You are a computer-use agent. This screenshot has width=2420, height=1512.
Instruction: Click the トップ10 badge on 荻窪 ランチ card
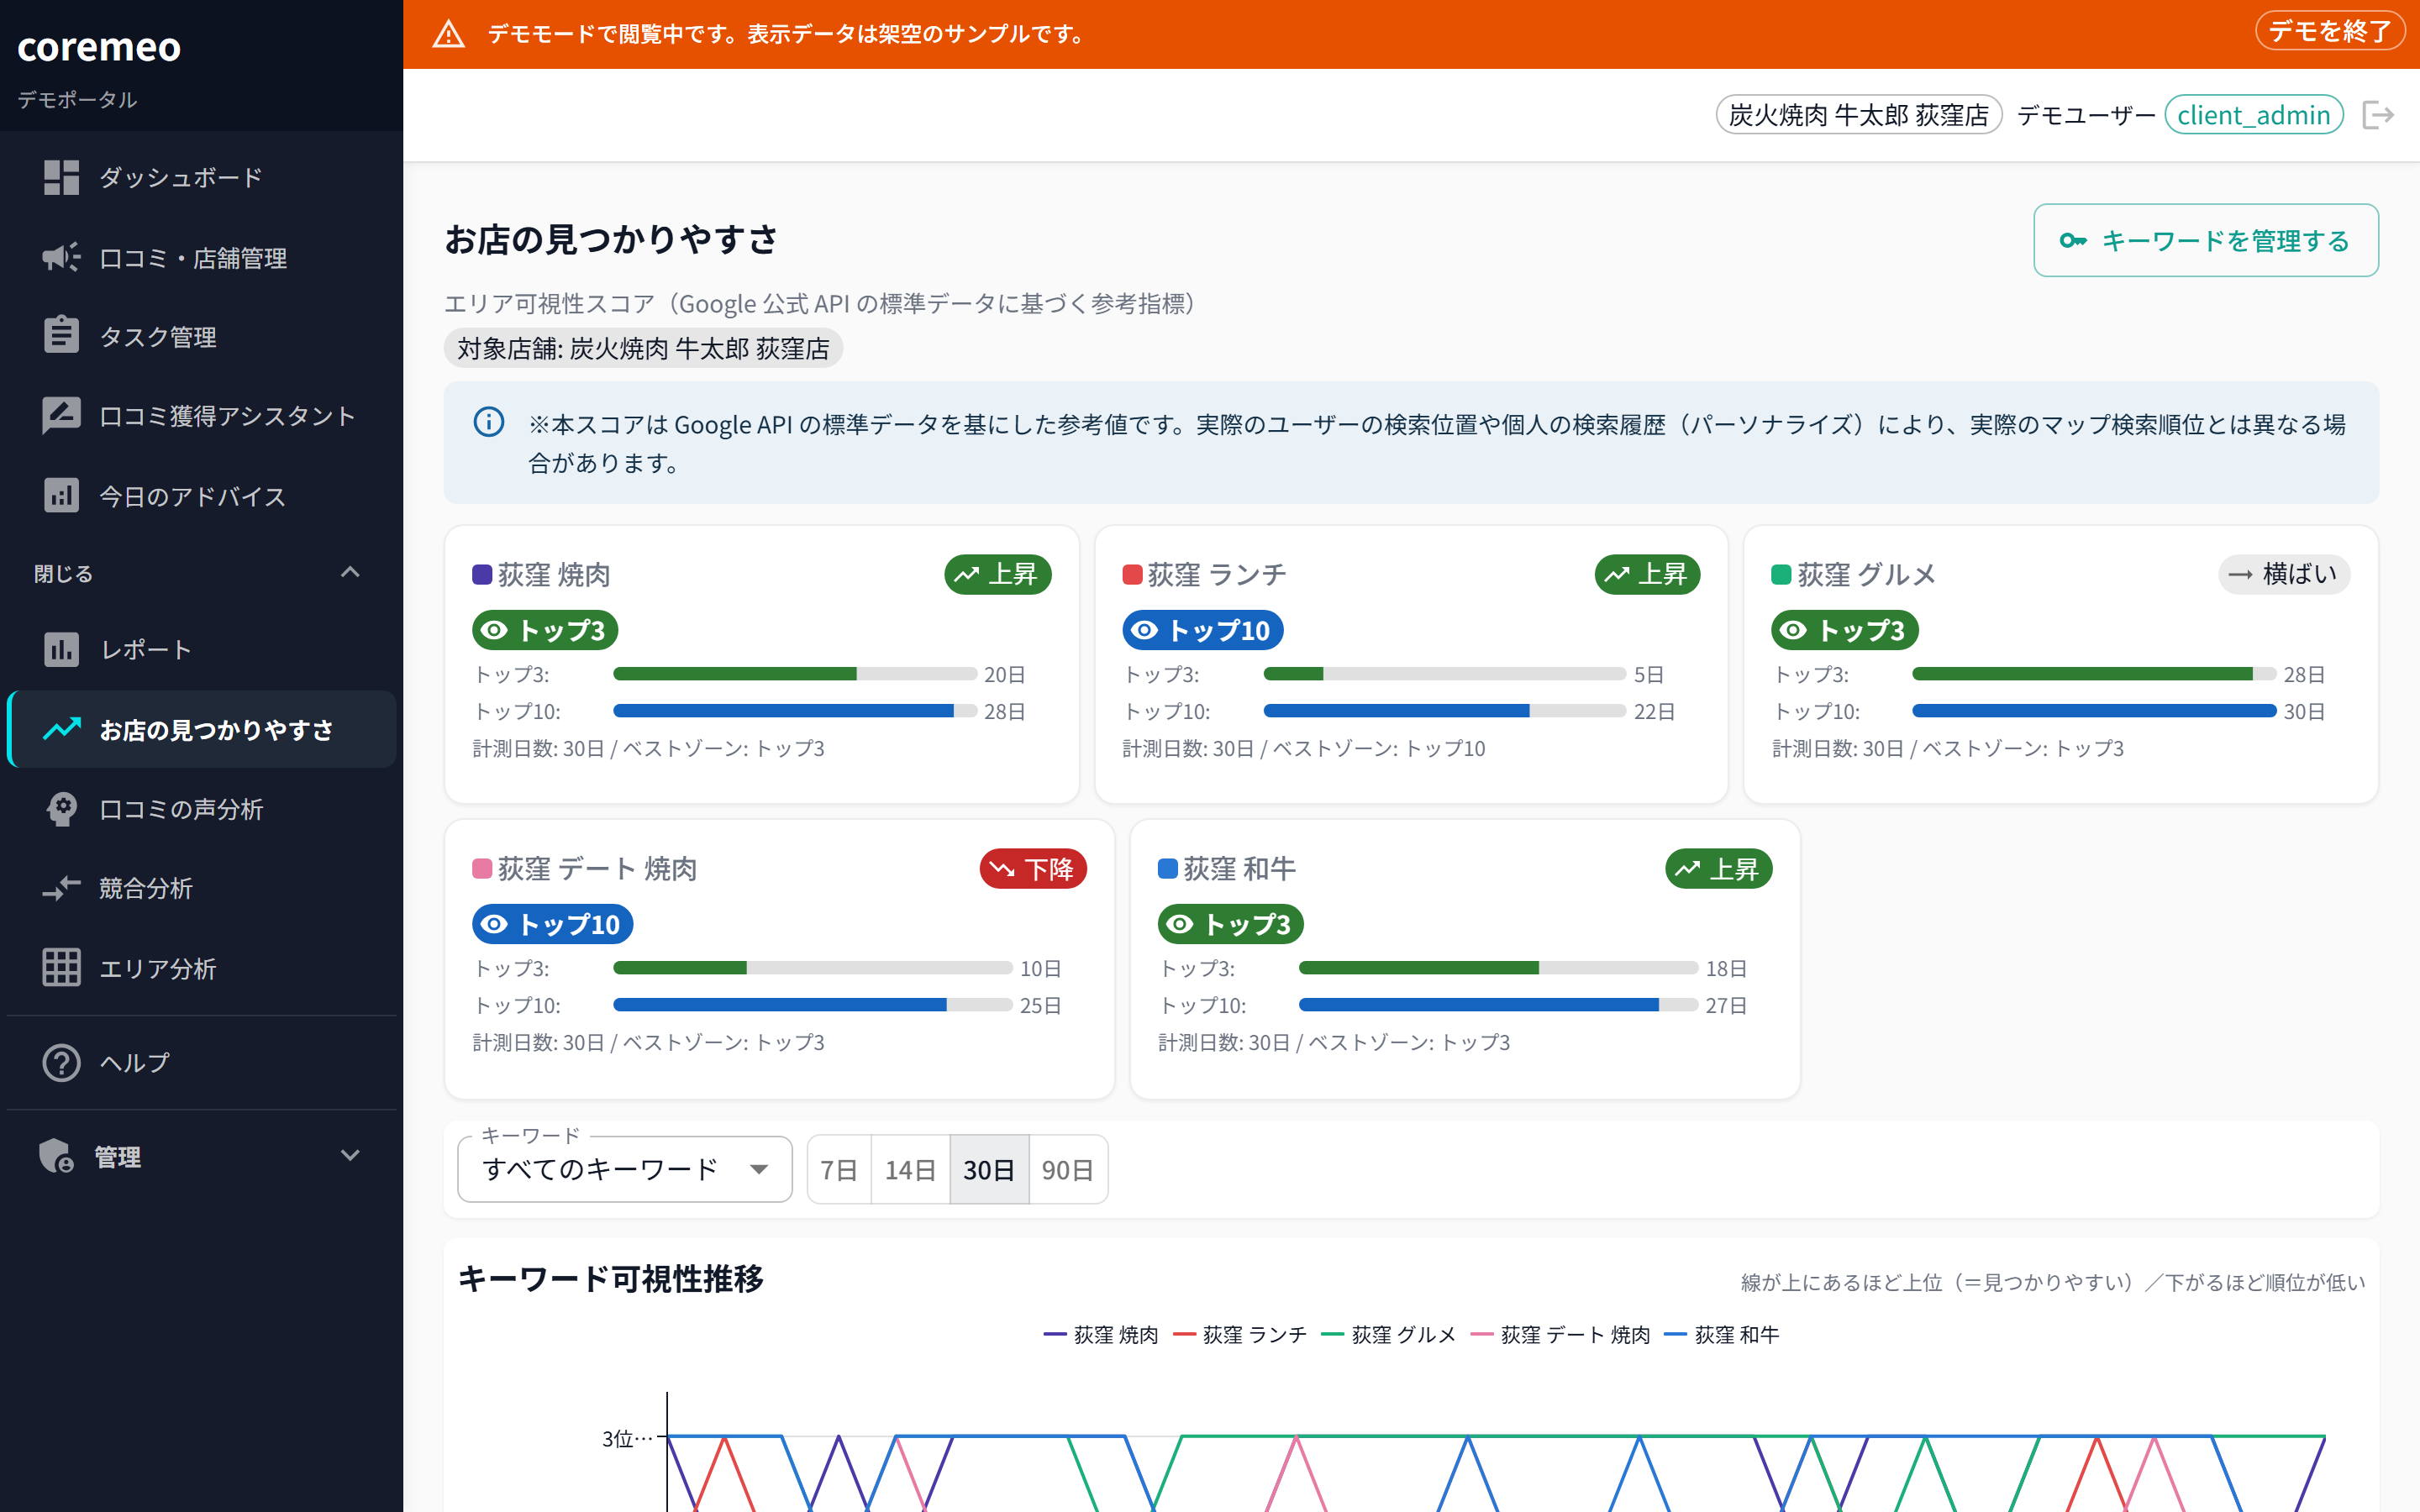1203,630
